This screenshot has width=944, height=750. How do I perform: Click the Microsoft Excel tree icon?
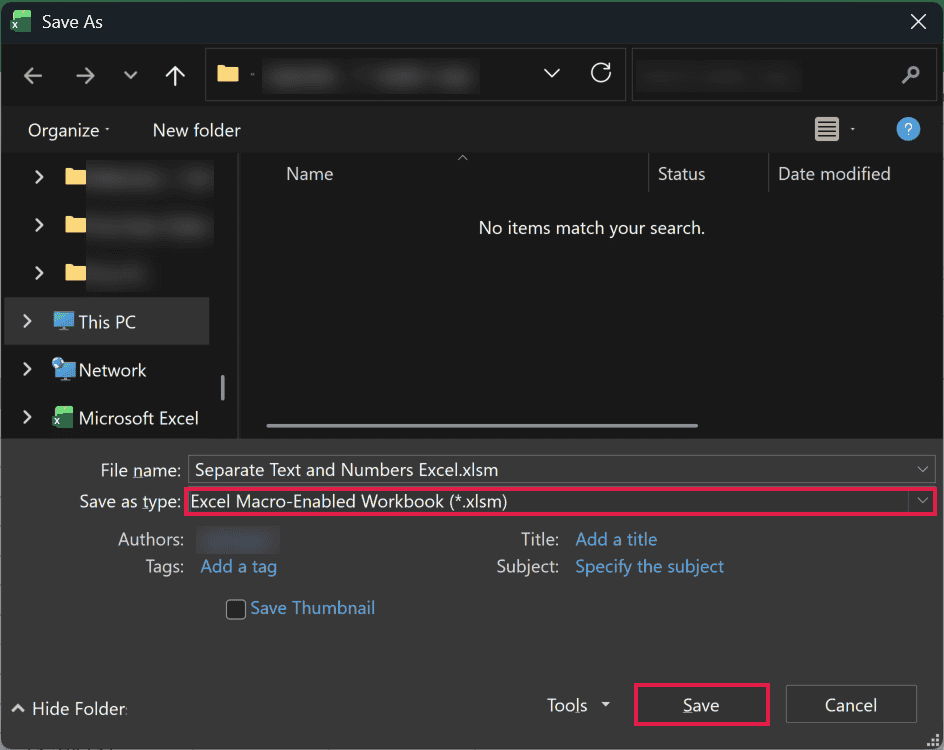click(63, 417)
